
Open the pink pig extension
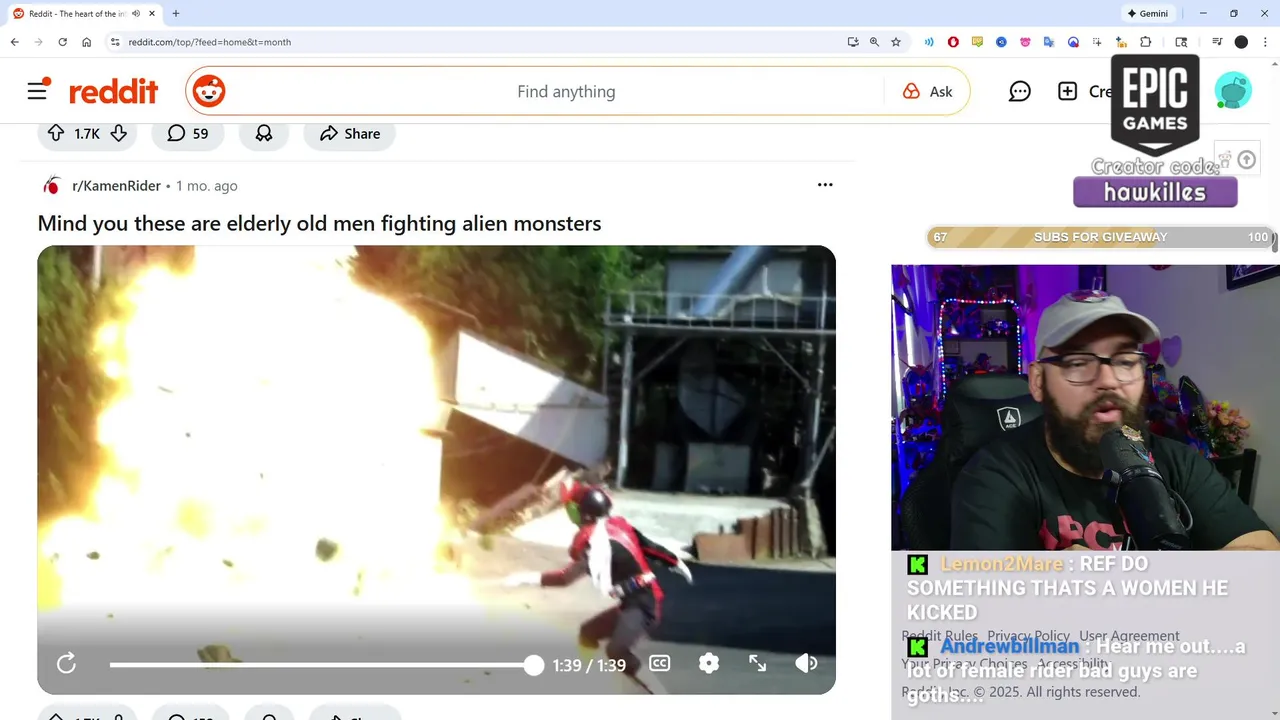pos(1025,42)
